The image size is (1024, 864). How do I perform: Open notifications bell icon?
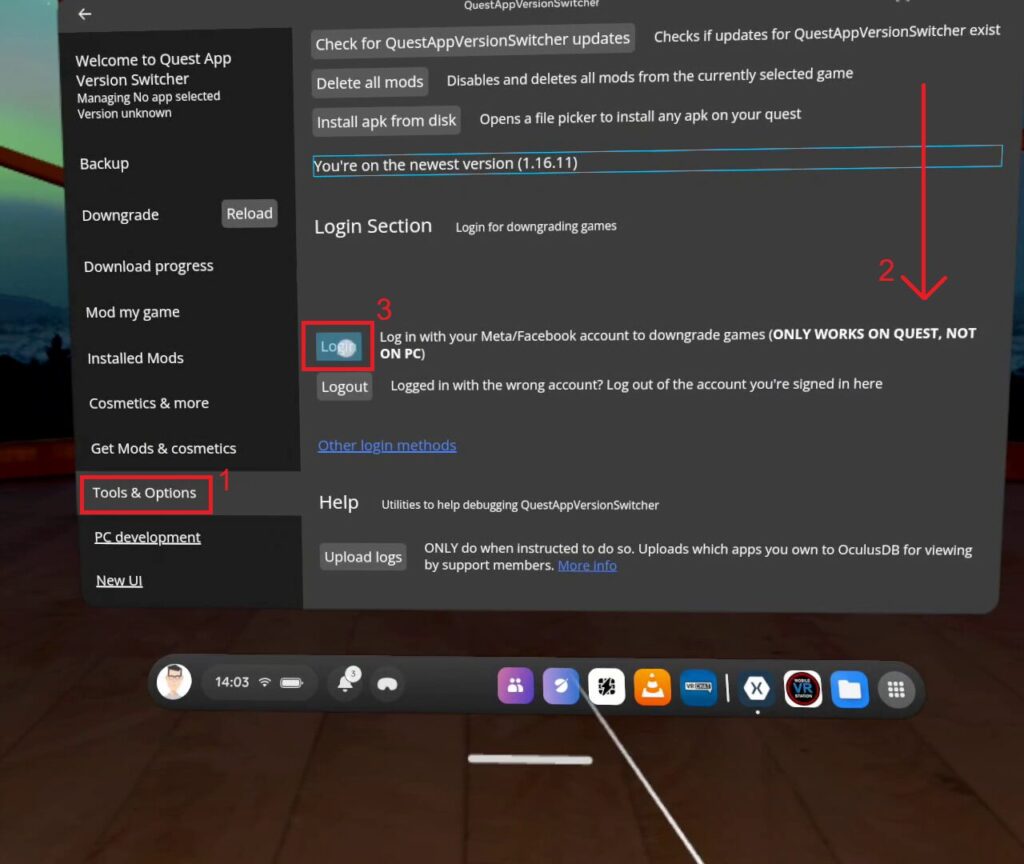tap(345, 683)
